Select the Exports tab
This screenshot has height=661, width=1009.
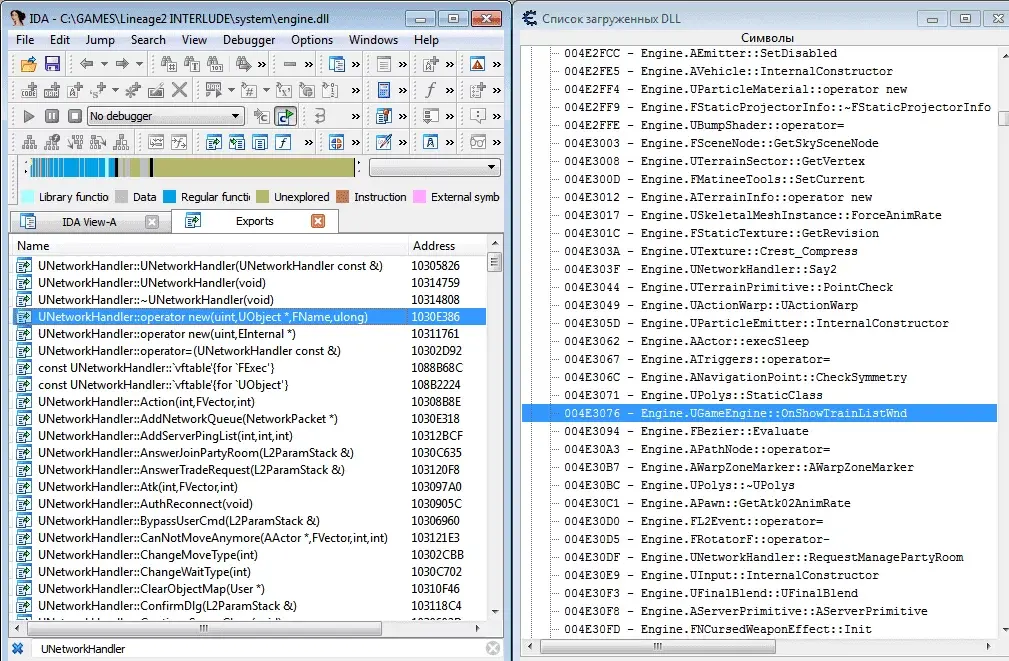point(254,221)
